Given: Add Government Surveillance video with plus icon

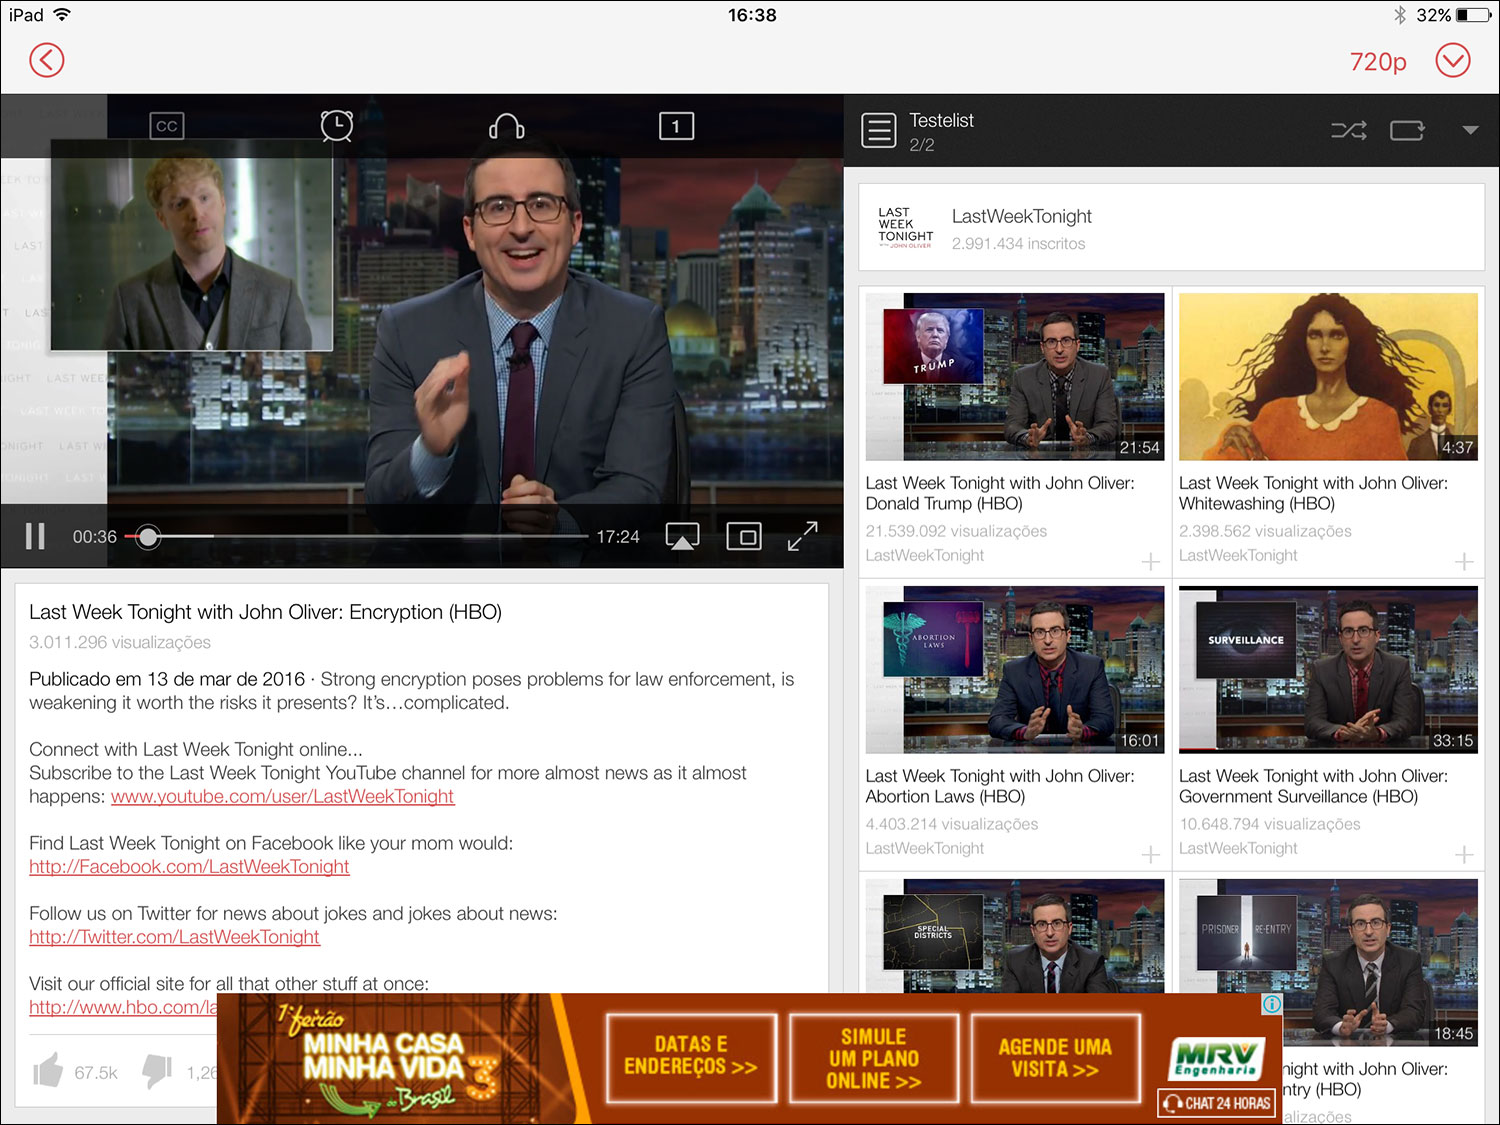Looking at the screenshot, I should coord(1464,855).
